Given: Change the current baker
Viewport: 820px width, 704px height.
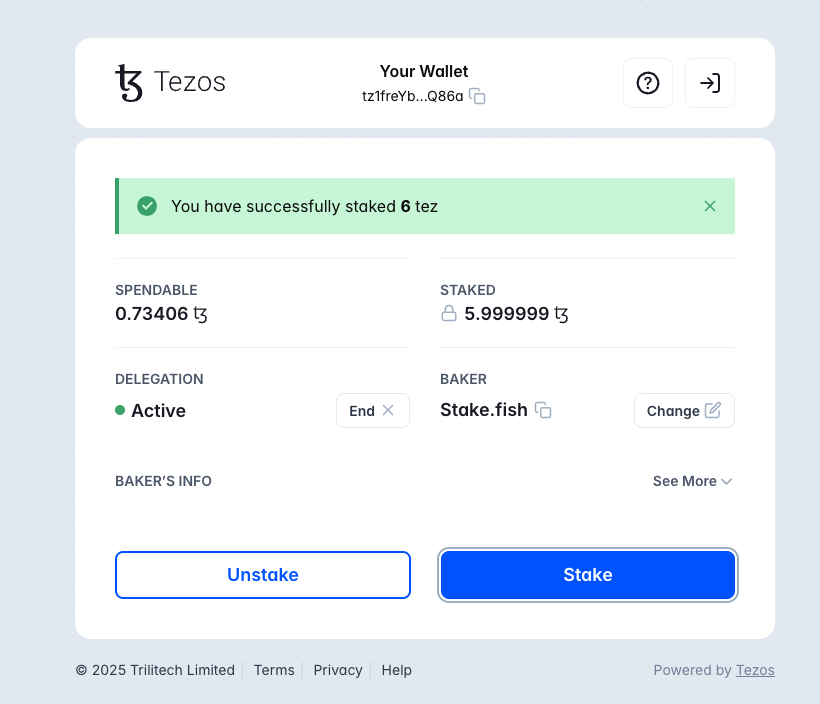Looking at the screenshot, I should pyautogui.click(x=684, y=410).
